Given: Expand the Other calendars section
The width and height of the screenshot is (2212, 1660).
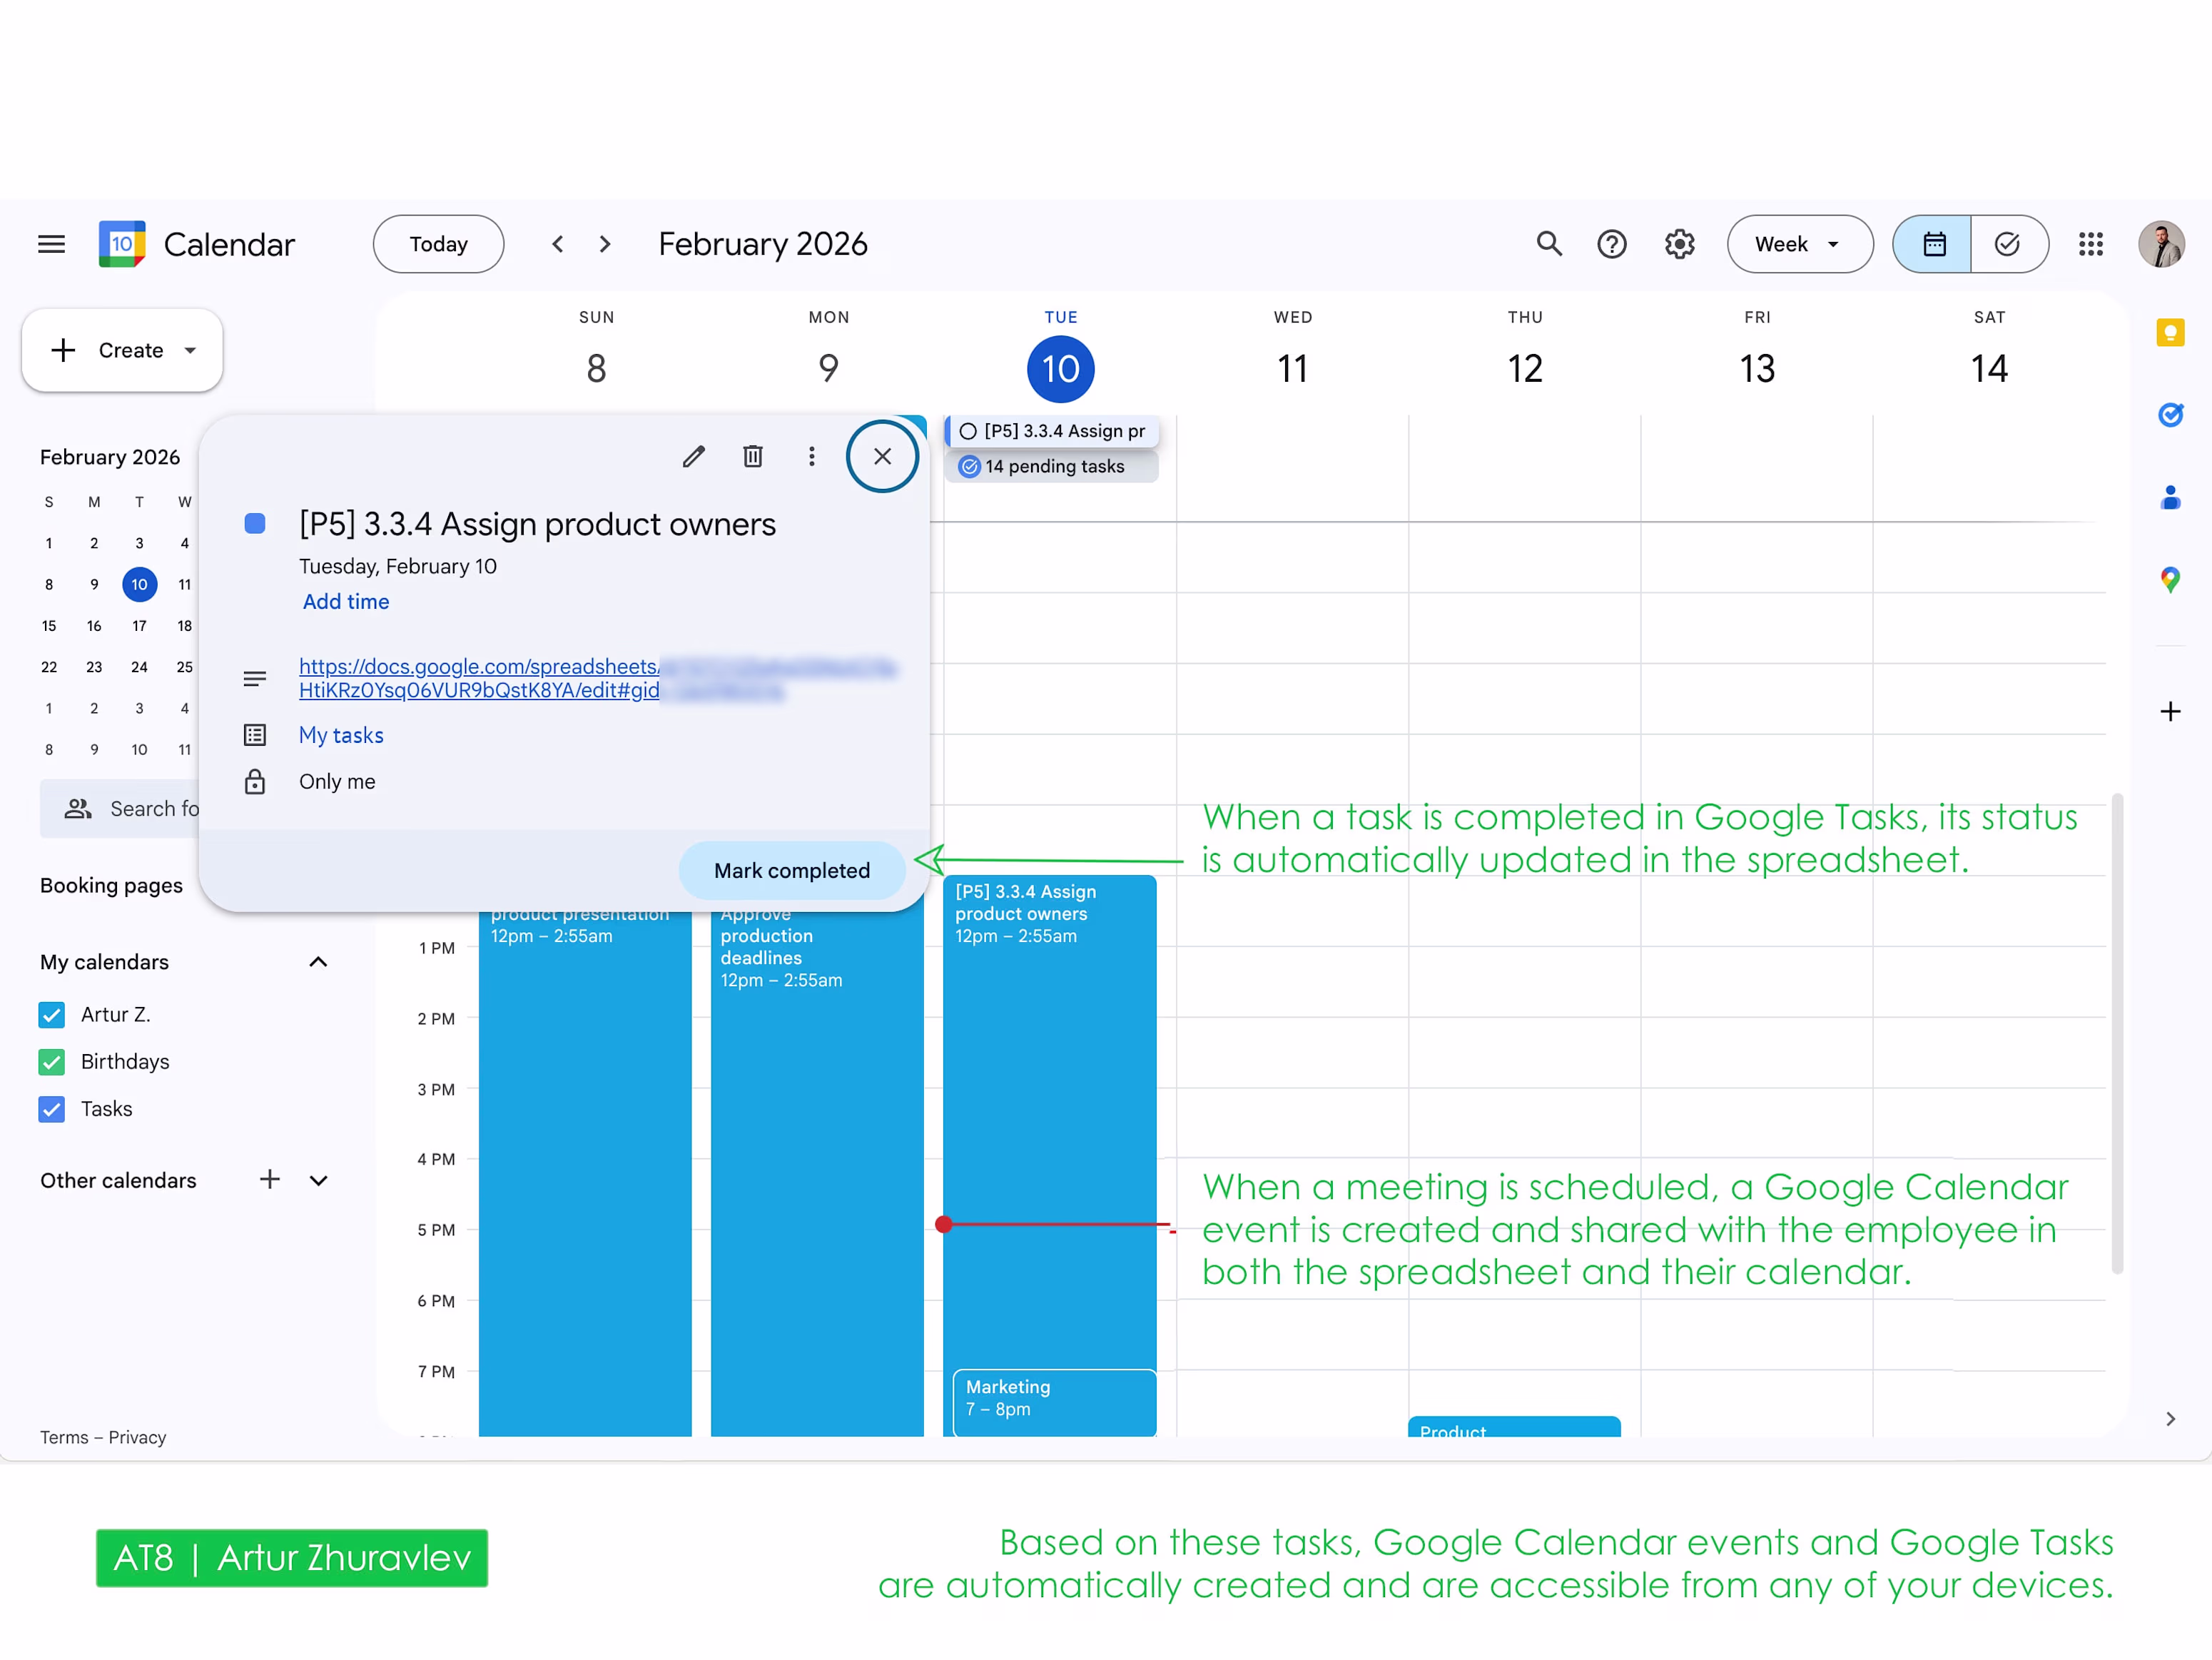Looking at the screenshot, I should coord(318,1181).
